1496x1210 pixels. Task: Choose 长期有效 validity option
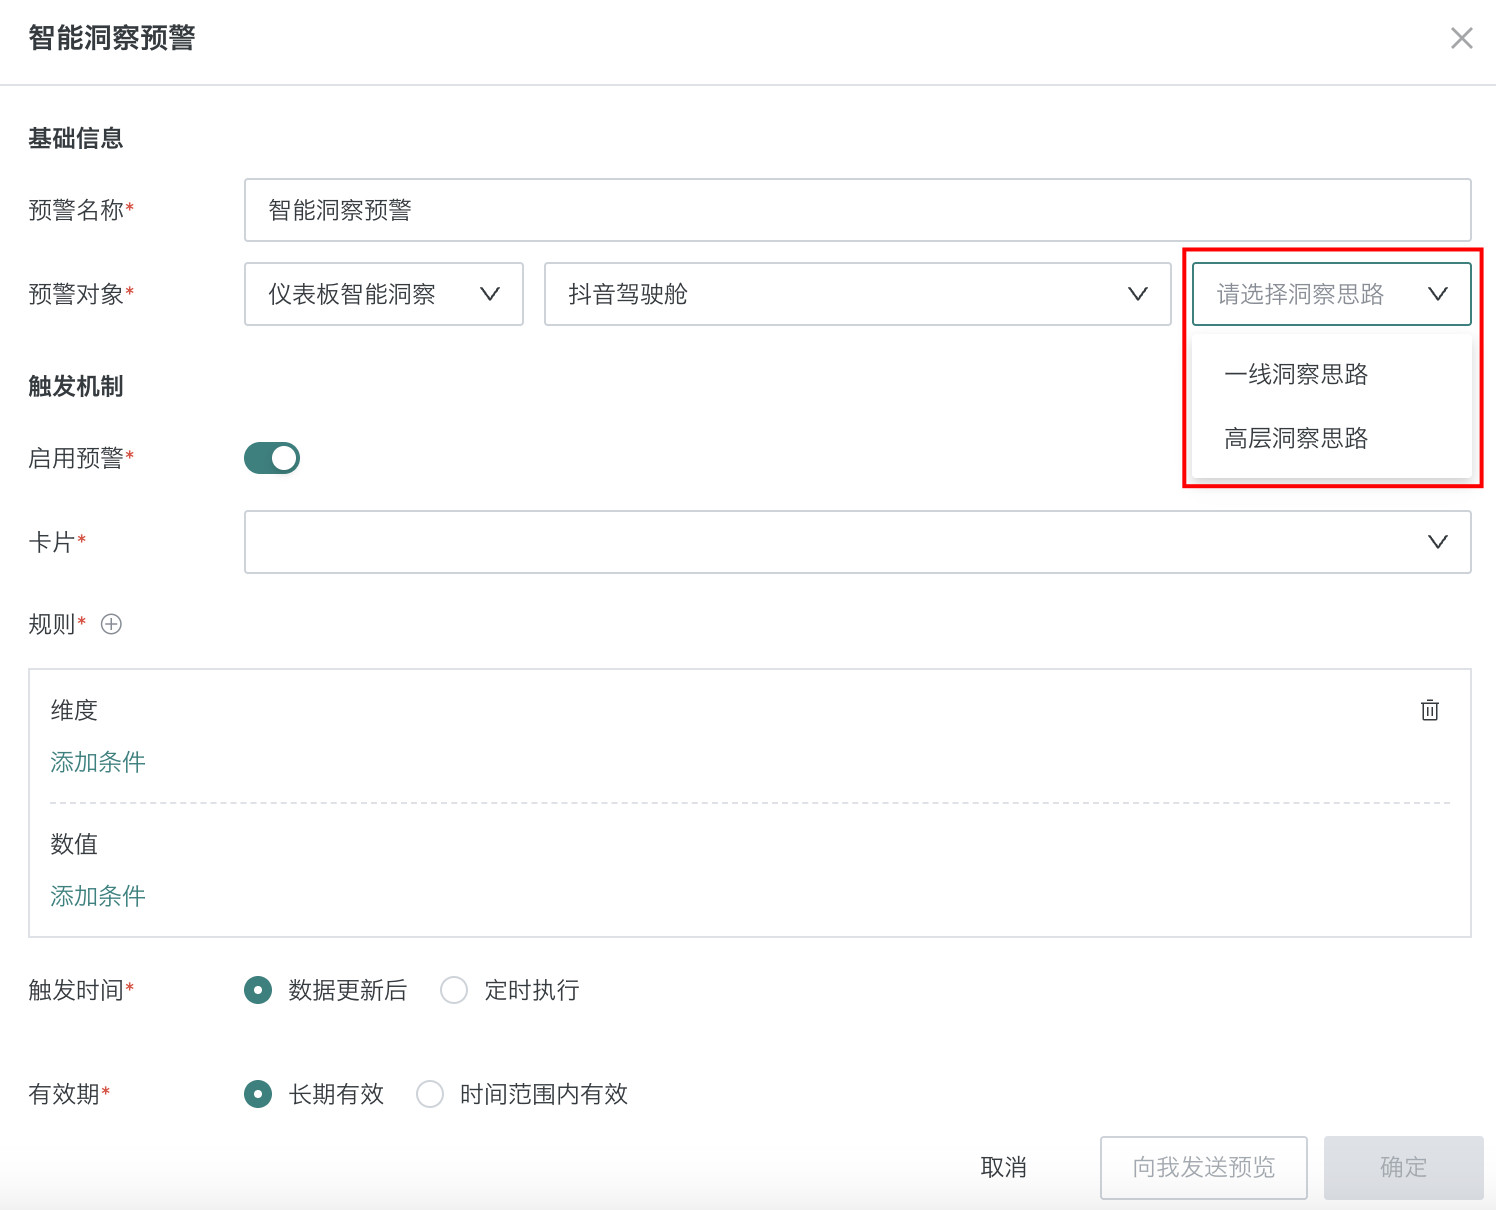click(x=258, y=1094)
